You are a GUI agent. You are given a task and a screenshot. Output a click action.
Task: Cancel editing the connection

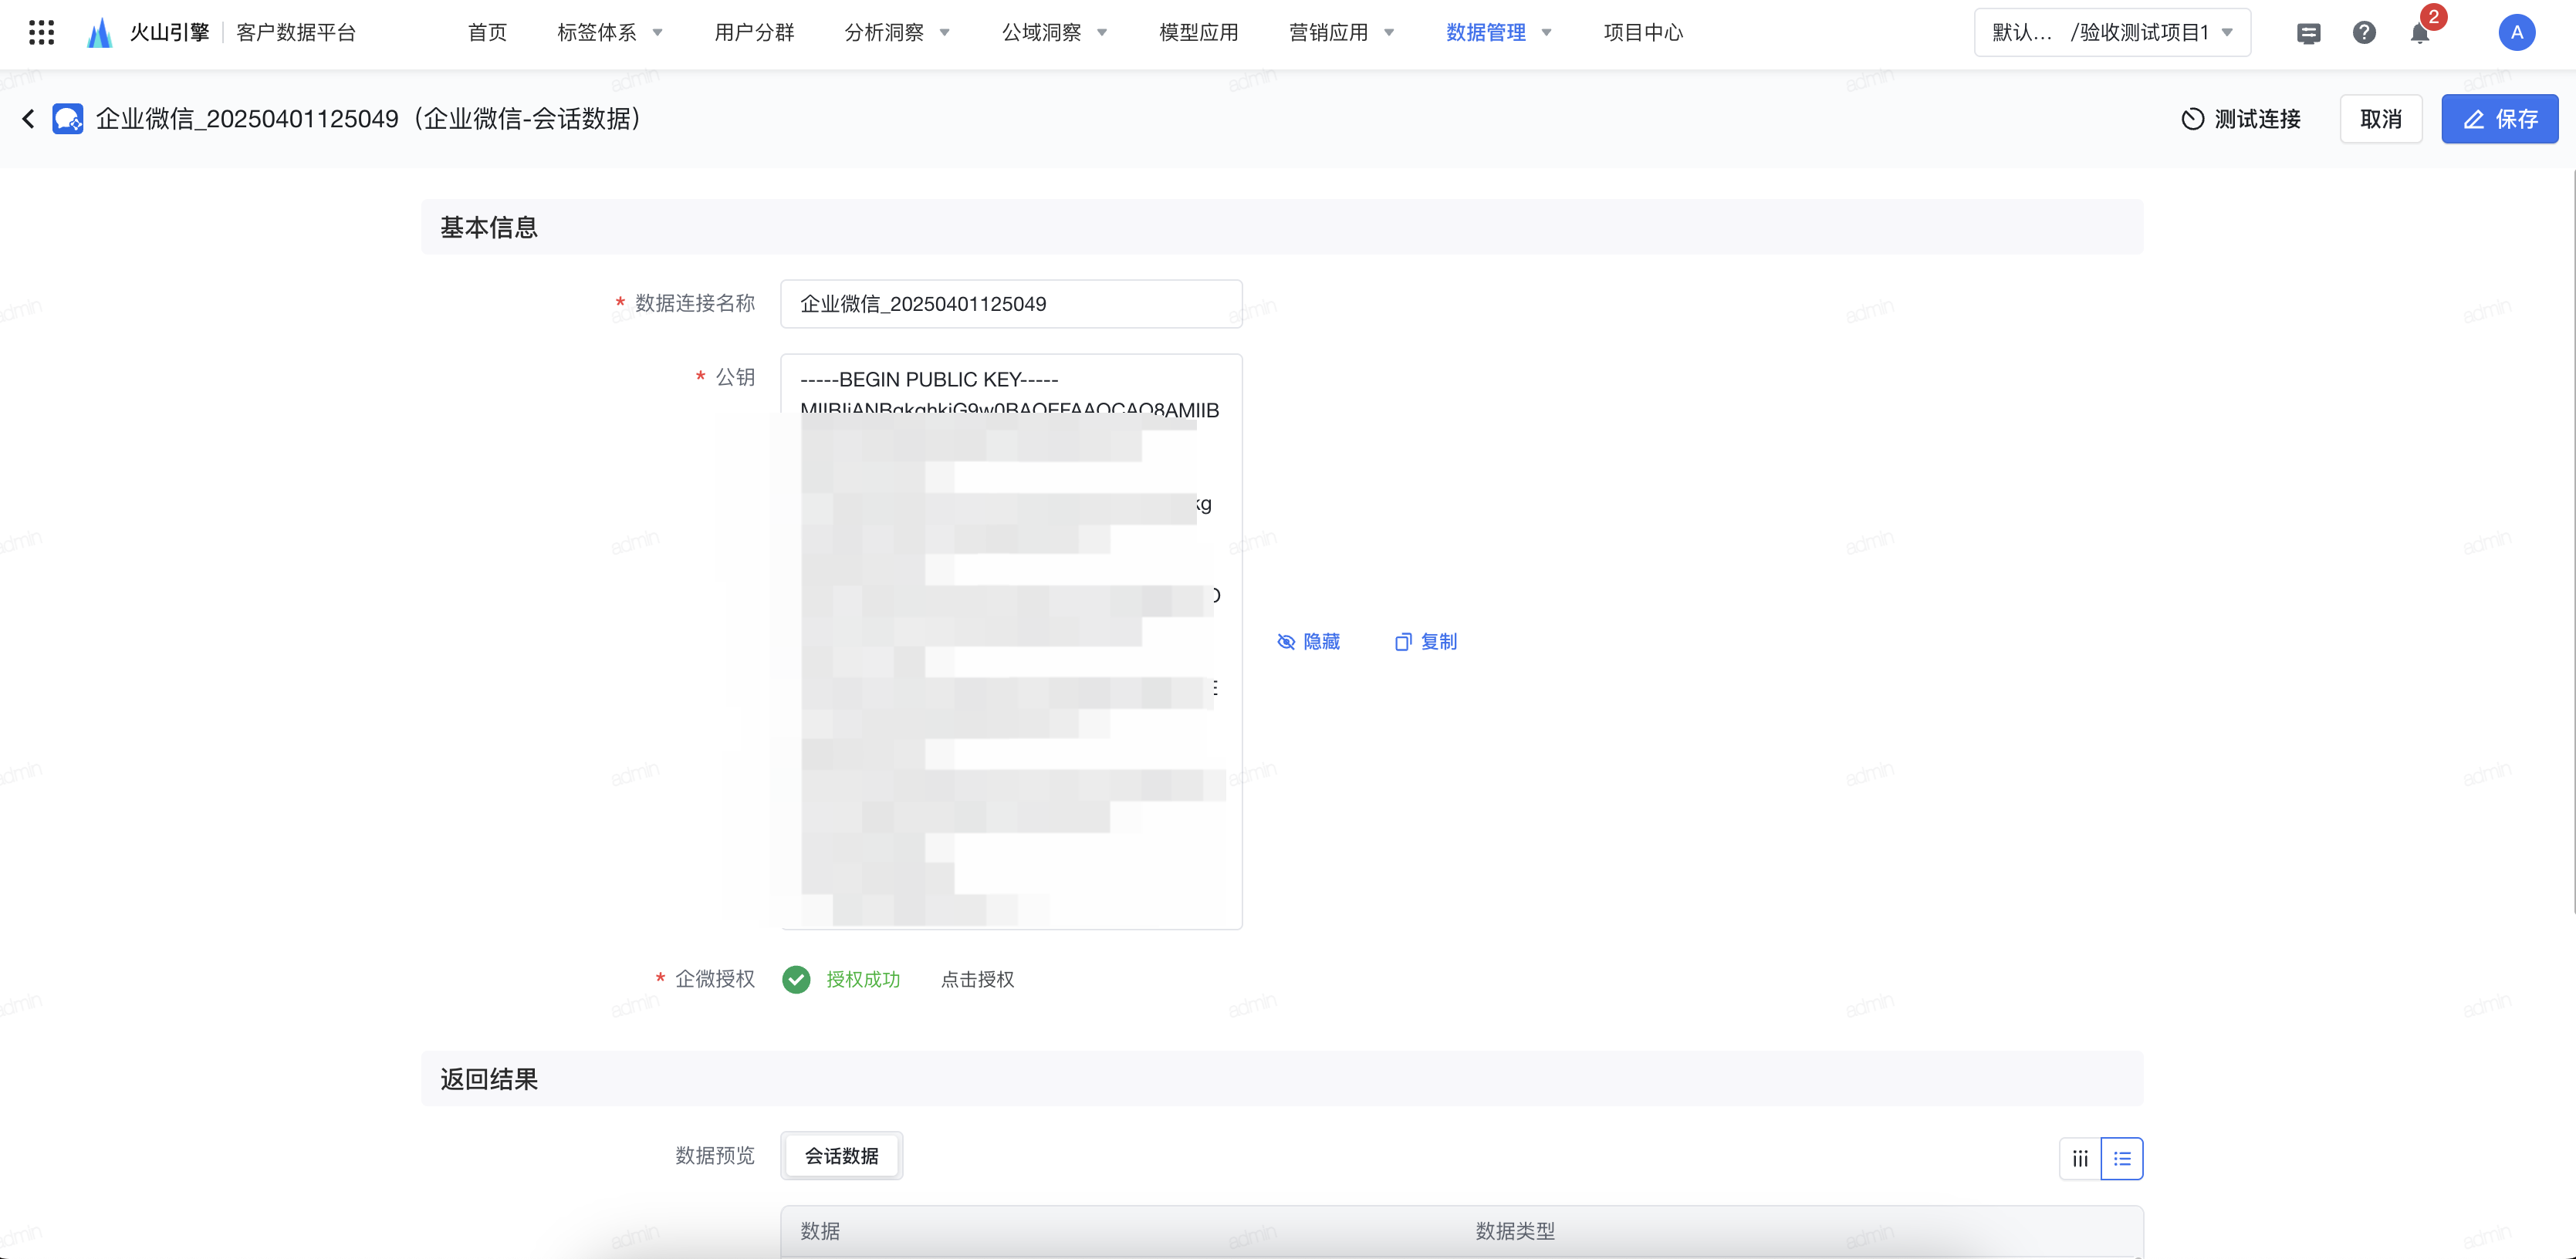pyautogui.click(x=2380, y=119)
